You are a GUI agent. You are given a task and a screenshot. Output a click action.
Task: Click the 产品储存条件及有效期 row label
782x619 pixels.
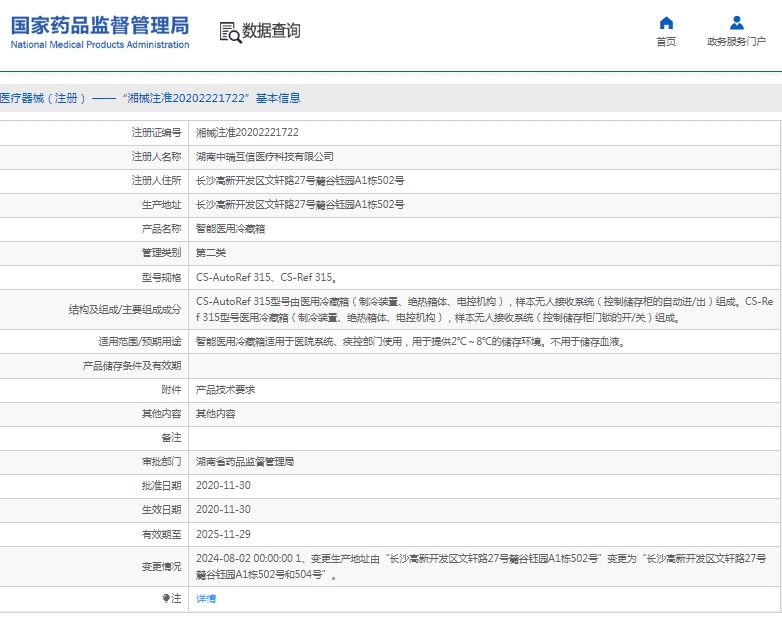[132, 366]
